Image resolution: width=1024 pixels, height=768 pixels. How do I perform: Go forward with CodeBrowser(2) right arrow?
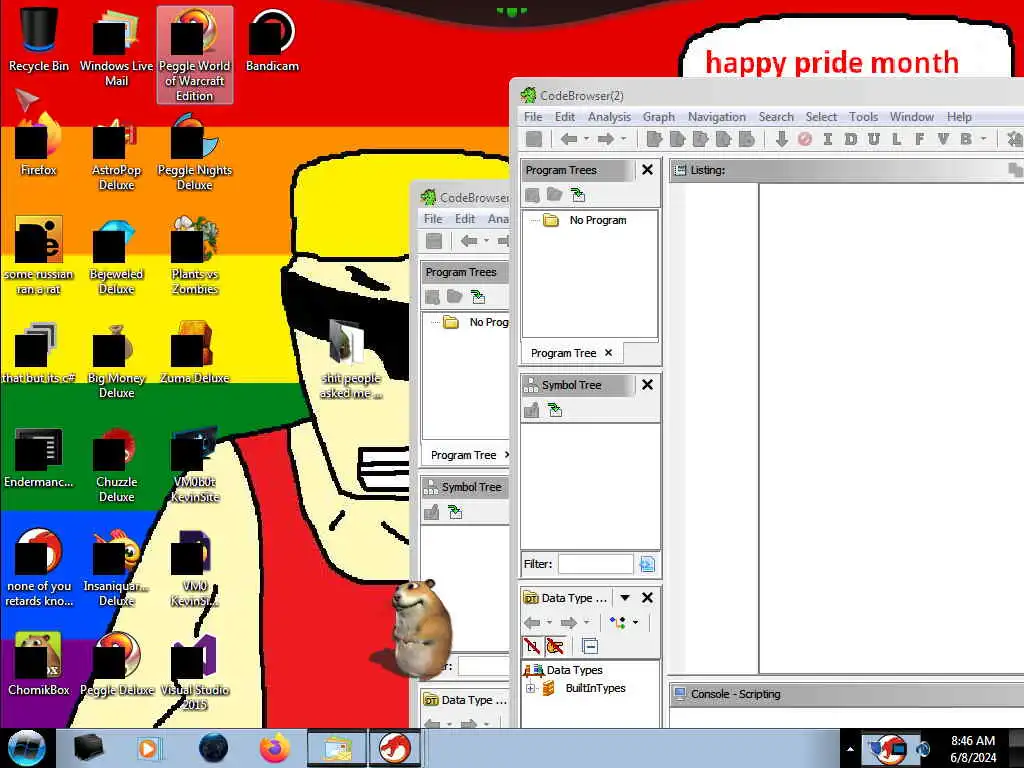[x=605, y=139]
